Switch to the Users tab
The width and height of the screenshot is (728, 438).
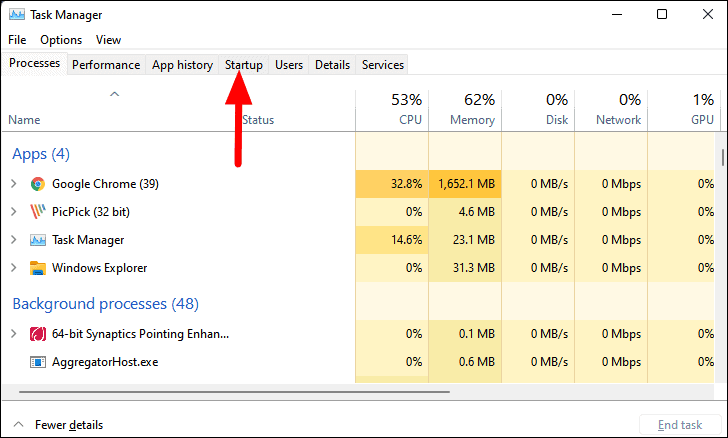click(289, 65)
